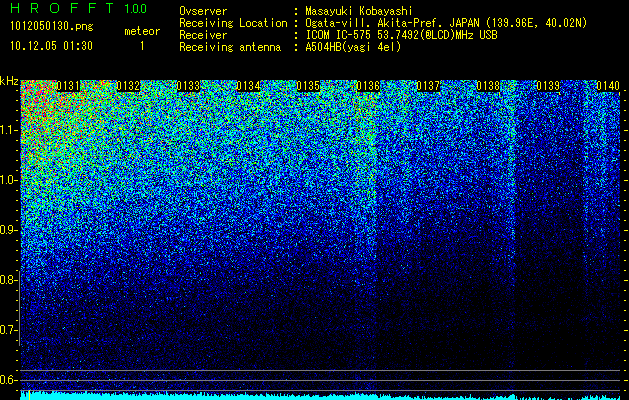The width and height of the screenshot is (629, 400).
Task: Click the yellow marker in the level graph
Action: [29, 395]
